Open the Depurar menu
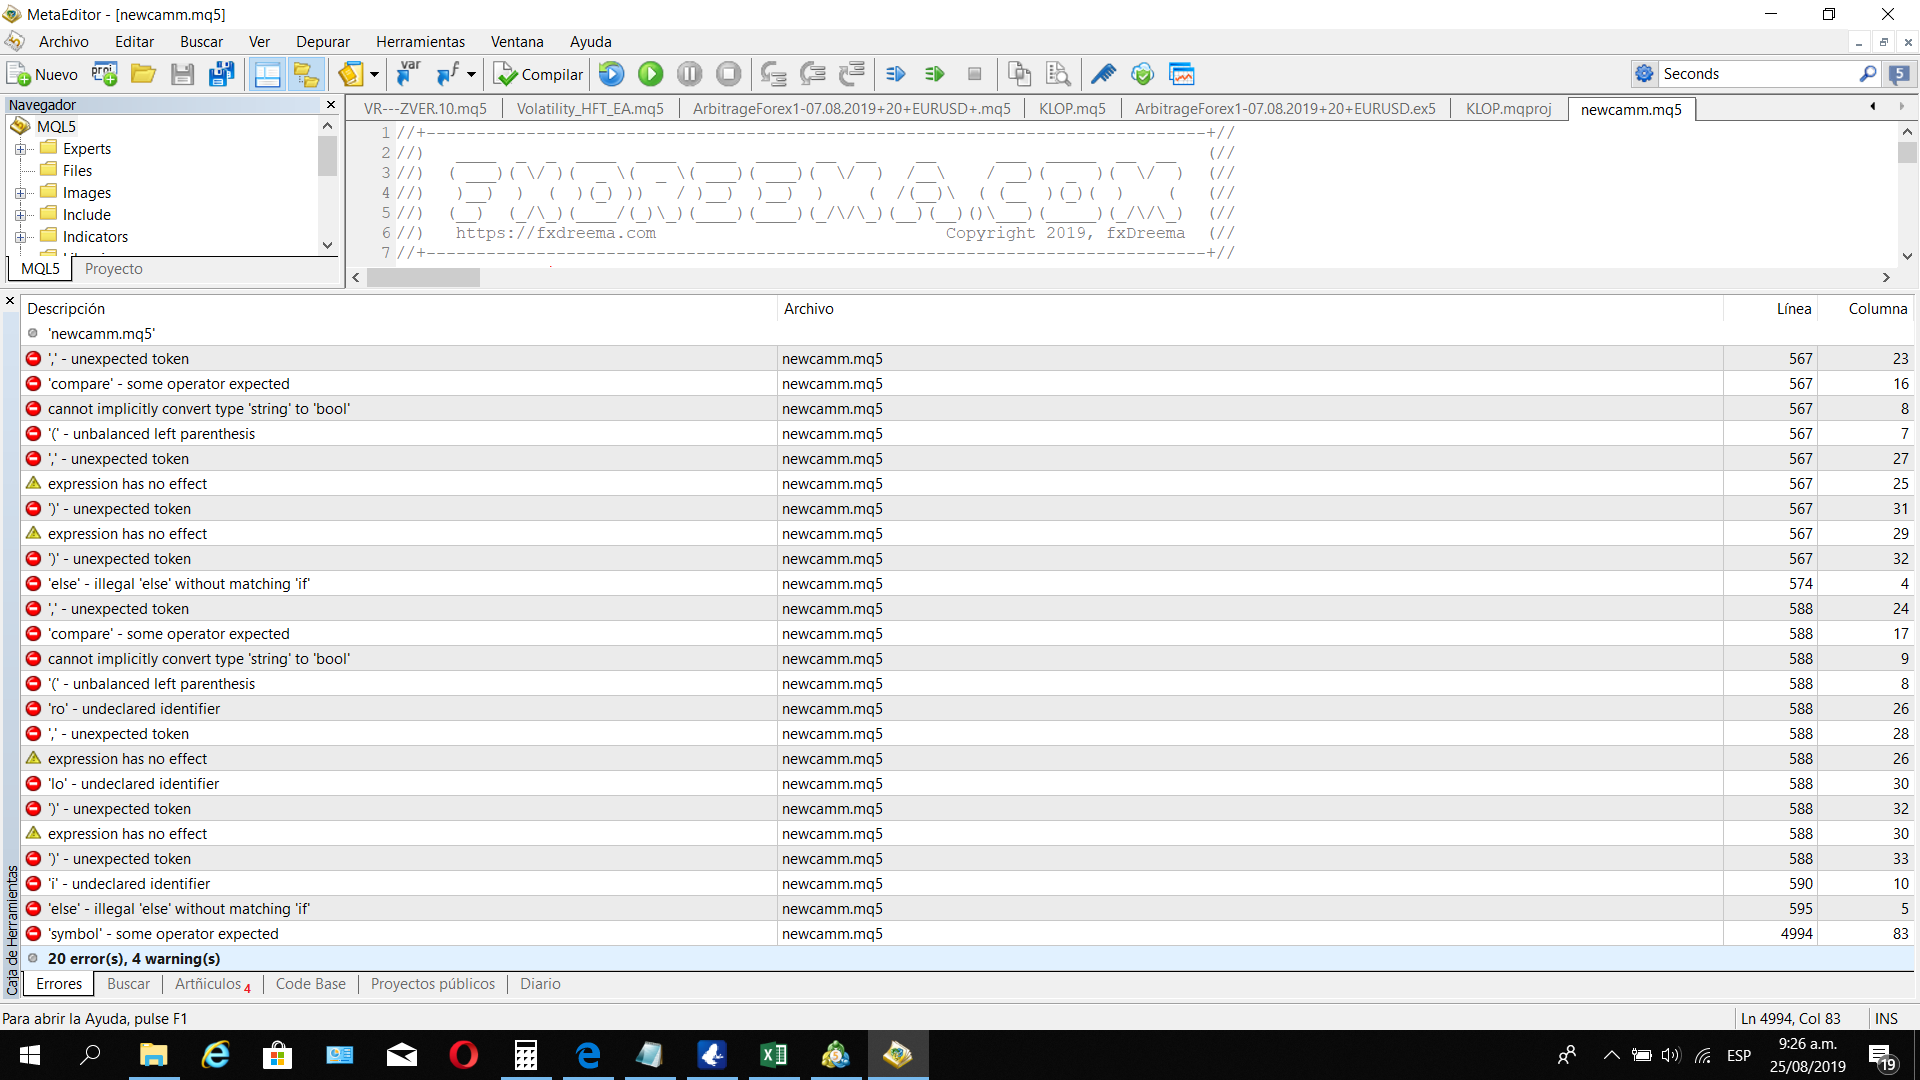Screen dimensions: 1920x1080 pos(323,42)
